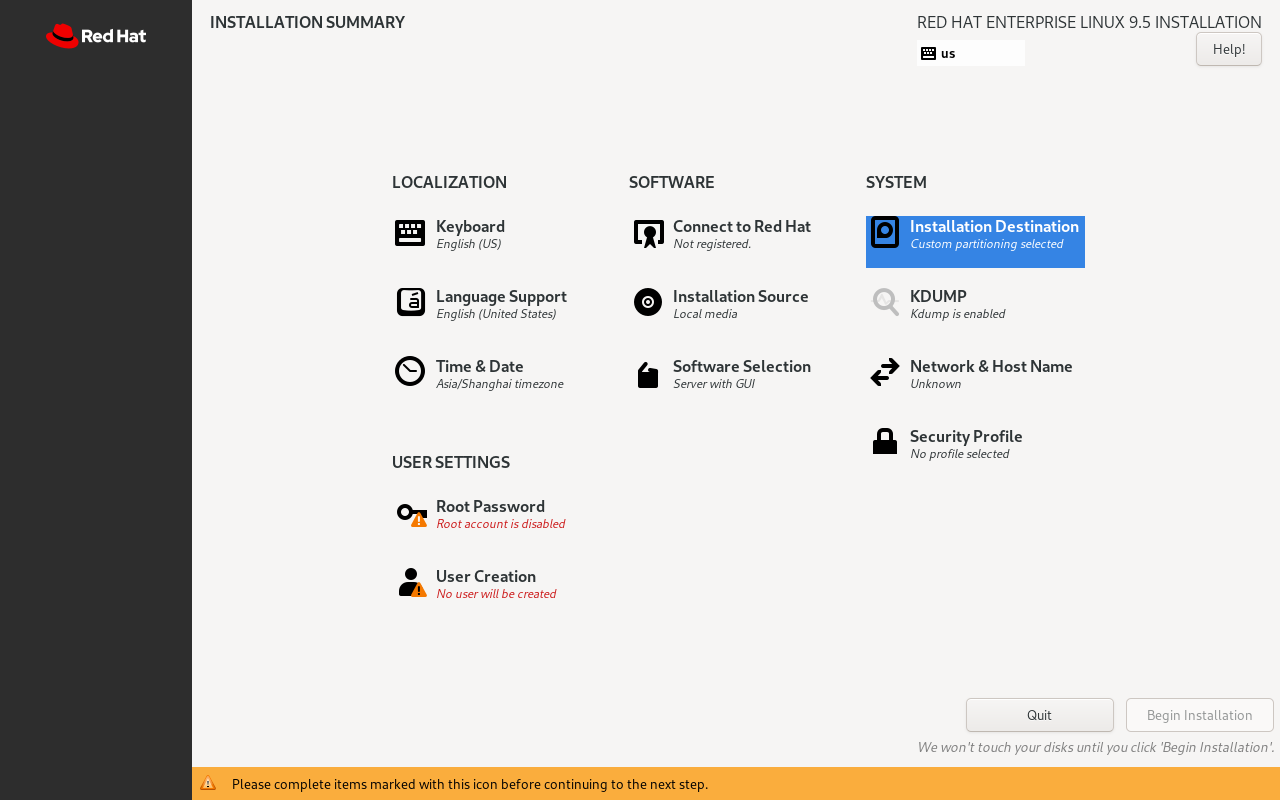Click the keyboard layout icon next to 'us'
Image resolution: width=1280 pixels, height=800 pixels.
point(928,53)
